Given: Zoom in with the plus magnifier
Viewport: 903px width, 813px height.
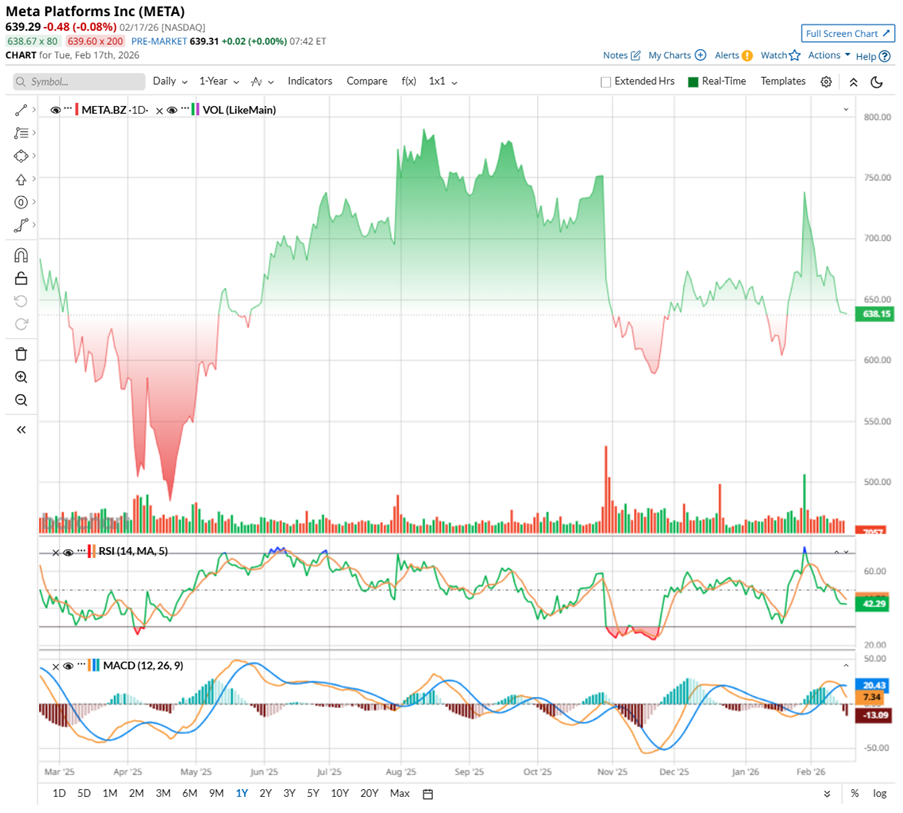Looking at the screenshot, I should pyautogui.click(x=21, y=377).
